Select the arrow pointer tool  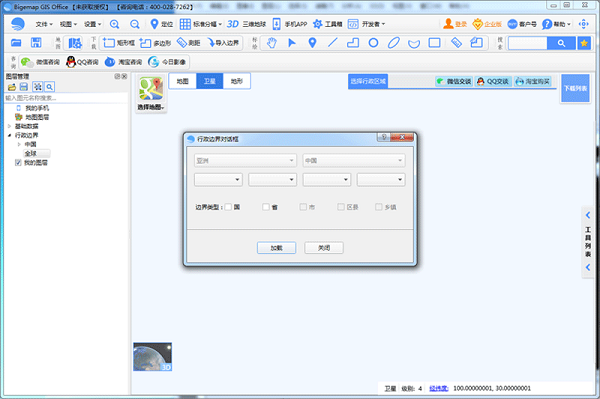click(292, 43)
